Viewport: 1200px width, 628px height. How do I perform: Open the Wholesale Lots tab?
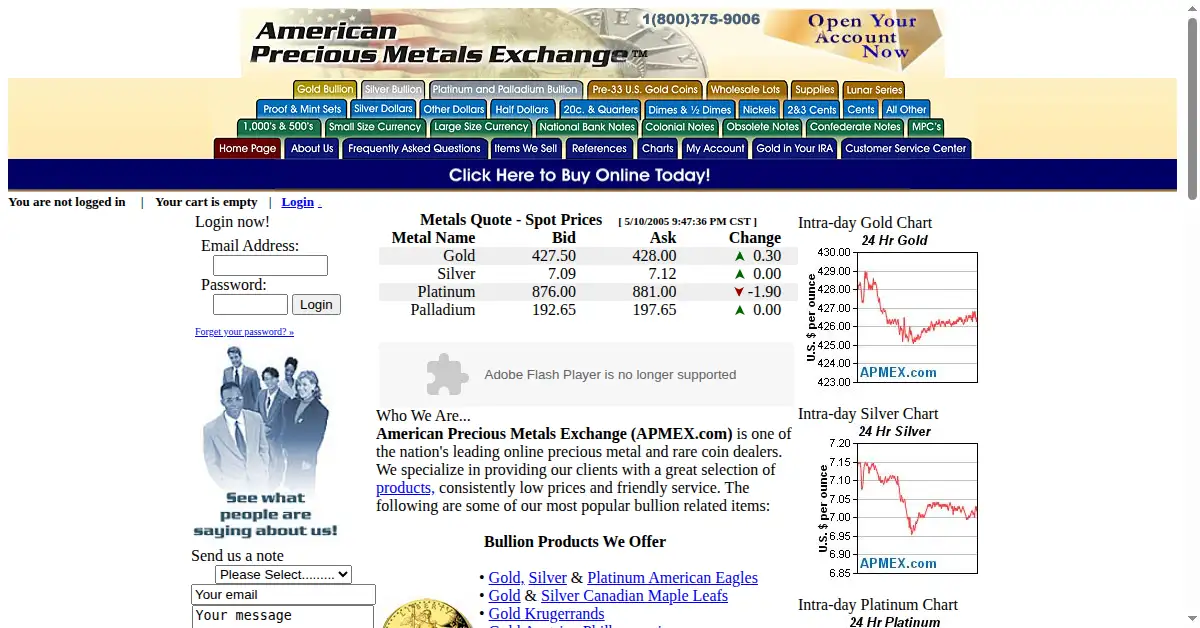coord(746,90)
